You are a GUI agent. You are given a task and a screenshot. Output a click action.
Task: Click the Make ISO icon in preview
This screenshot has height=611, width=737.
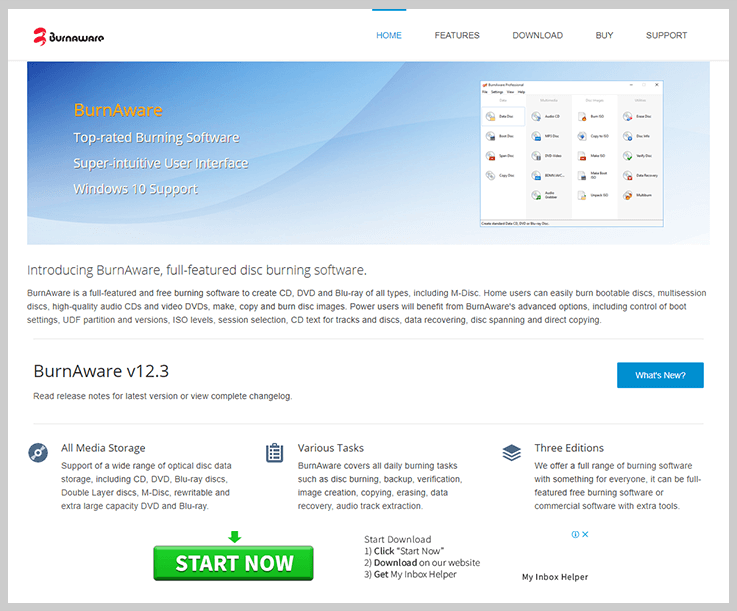pos(582,156)
